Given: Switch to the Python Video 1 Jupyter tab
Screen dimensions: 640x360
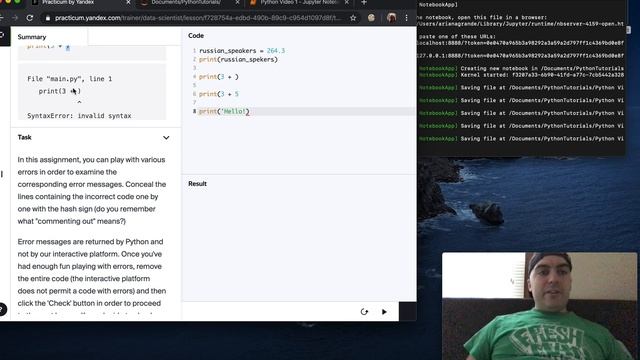Looking at the screenshot, I should [299, 2].
